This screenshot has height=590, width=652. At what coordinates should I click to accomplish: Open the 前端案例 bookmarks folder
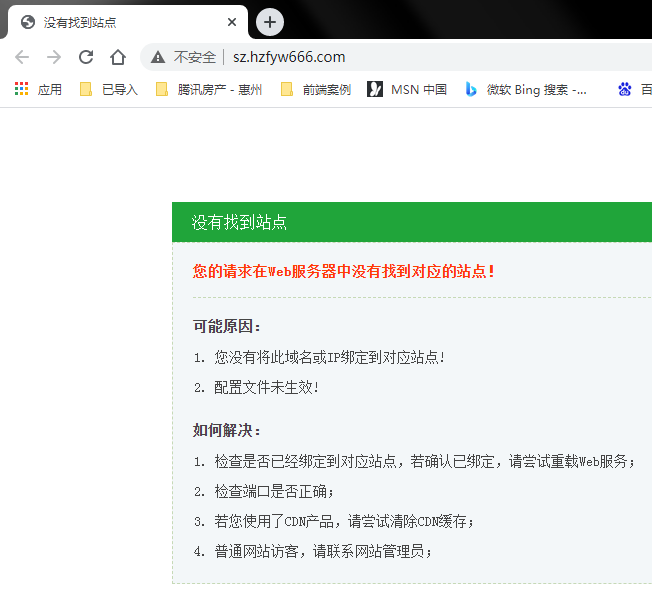[x=316, y=89]
